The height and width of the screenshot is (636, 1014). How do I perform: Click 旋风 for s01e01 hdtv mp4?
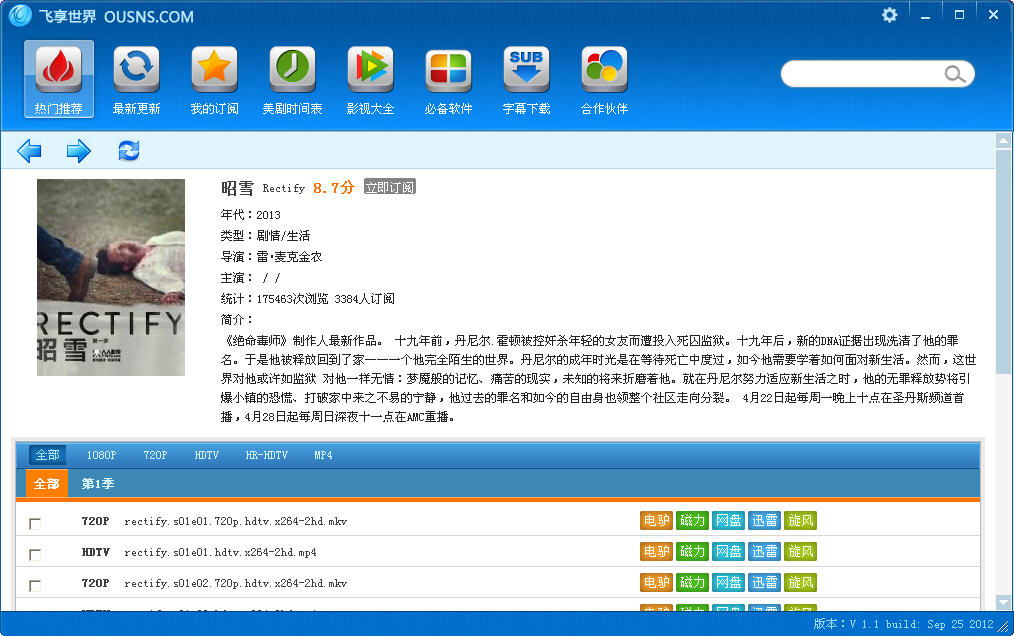[x=800, y=551]
